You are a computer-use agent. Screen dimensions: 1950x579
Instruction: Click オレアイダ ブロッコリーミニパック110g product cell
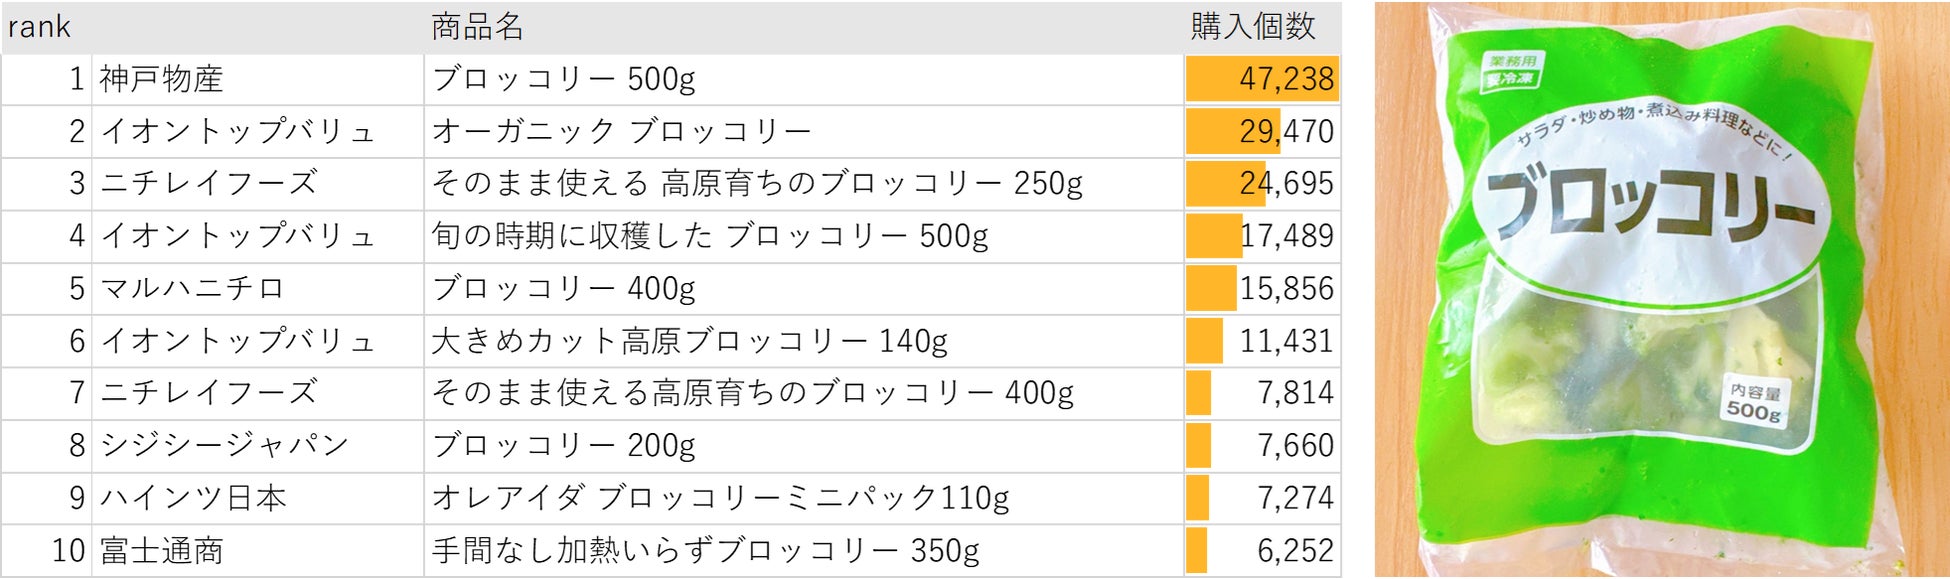[720, 498]
